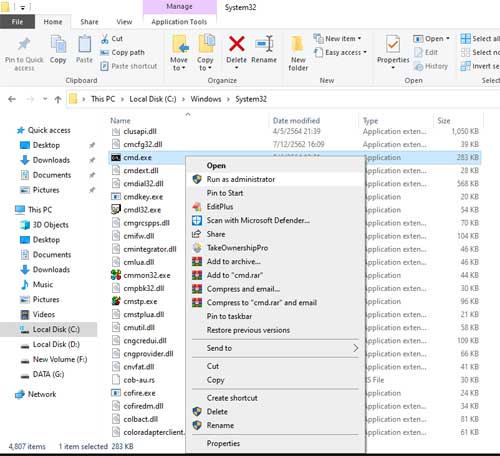The image size is (500, 456).
Task: Open the Application Tools tab
Action: pos(179,22)
